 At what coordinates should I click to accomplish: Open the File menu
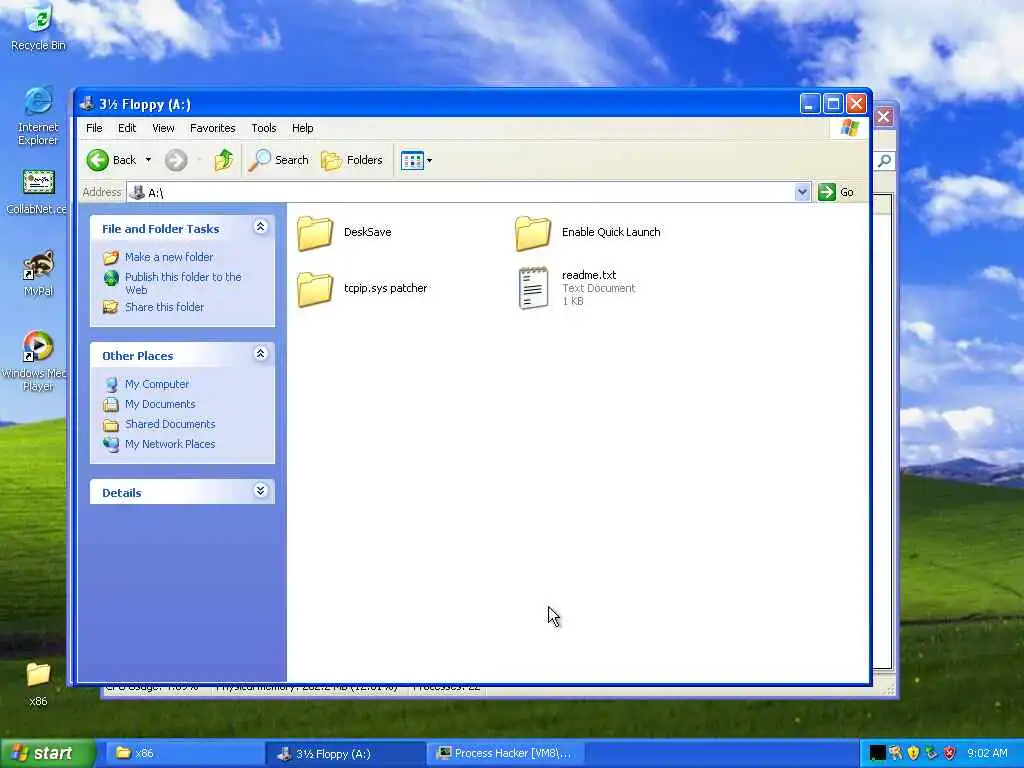[94, 128]
